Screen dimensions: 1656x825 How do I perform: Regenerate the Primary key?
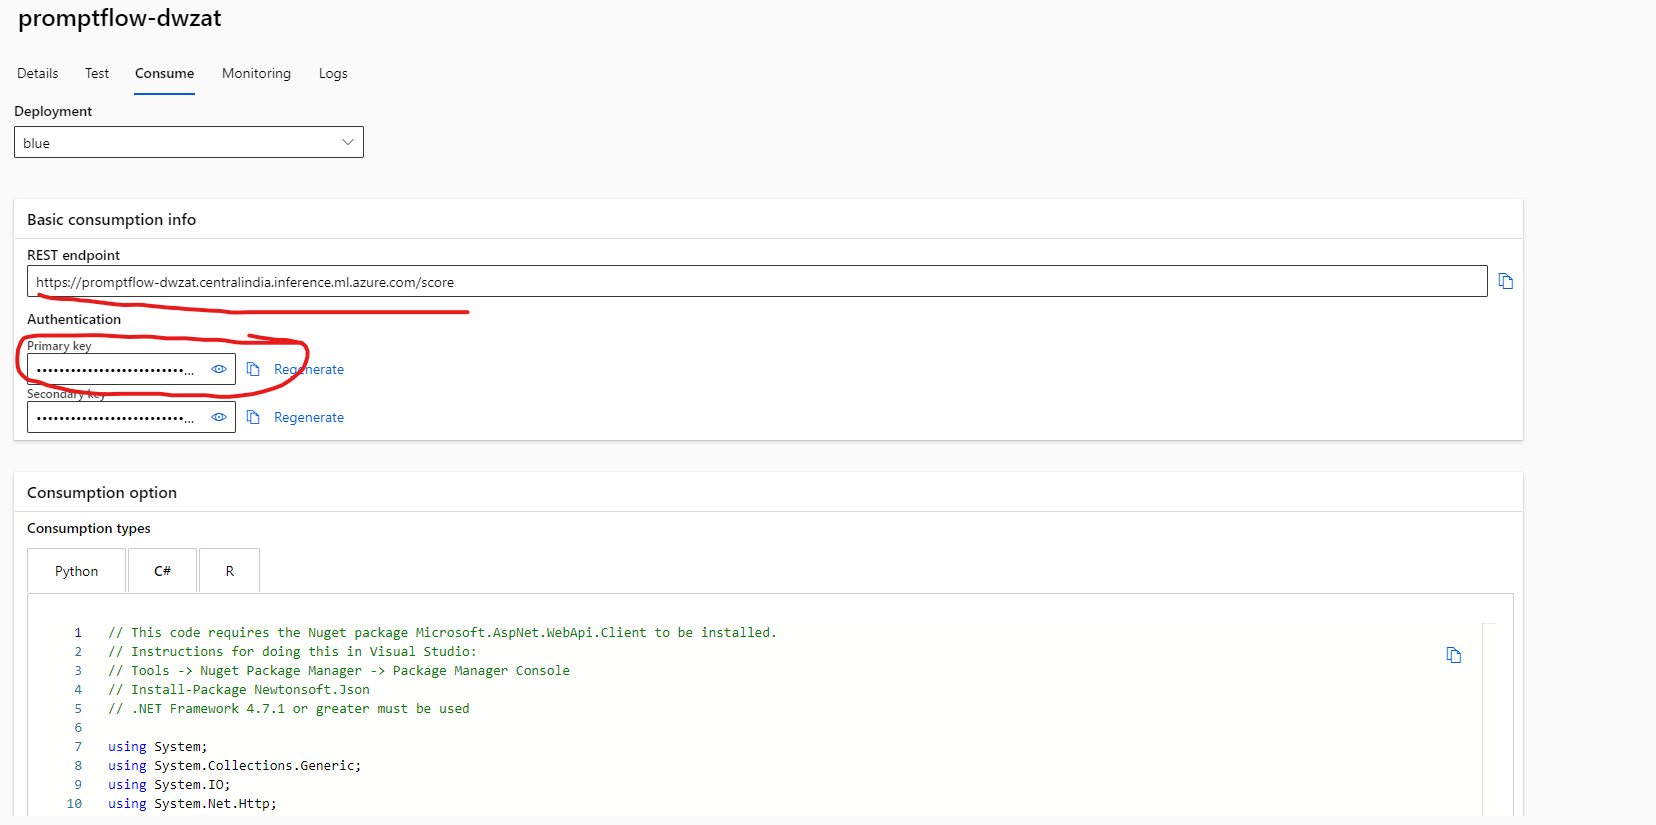tap(309, 369)
